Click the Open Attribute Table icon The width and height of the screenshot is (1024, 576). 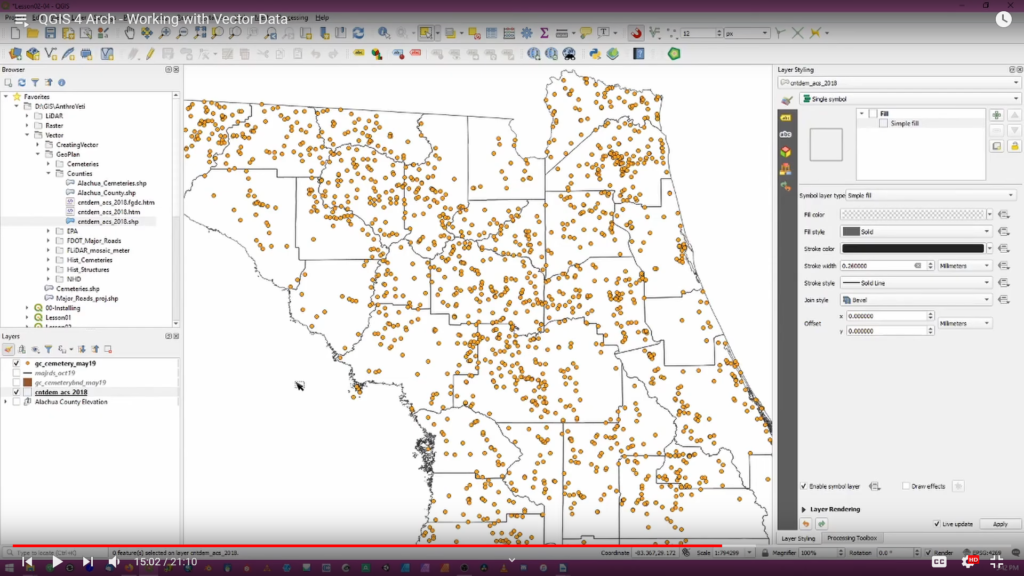[x=491, y=33]
